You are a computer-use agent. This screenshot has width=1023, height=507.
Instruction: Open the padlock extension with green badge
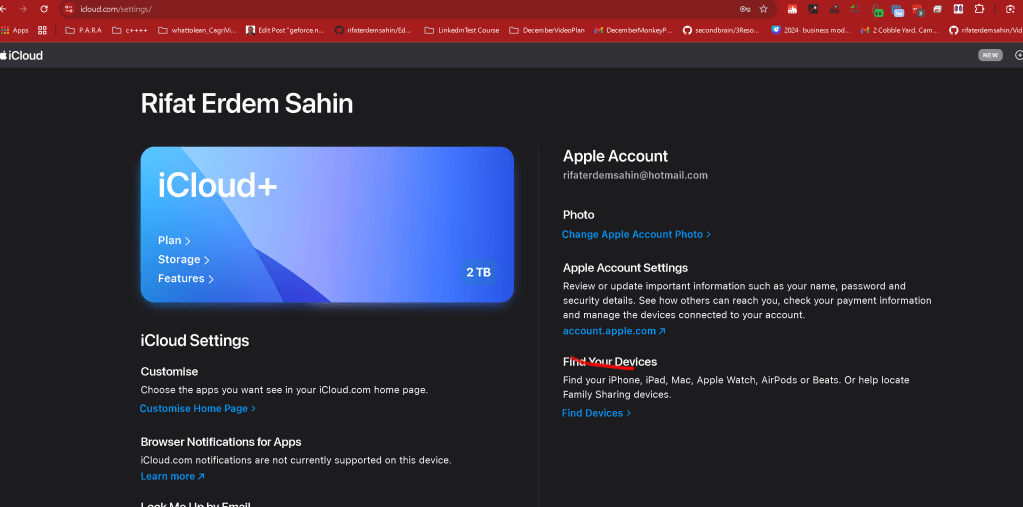878,10
